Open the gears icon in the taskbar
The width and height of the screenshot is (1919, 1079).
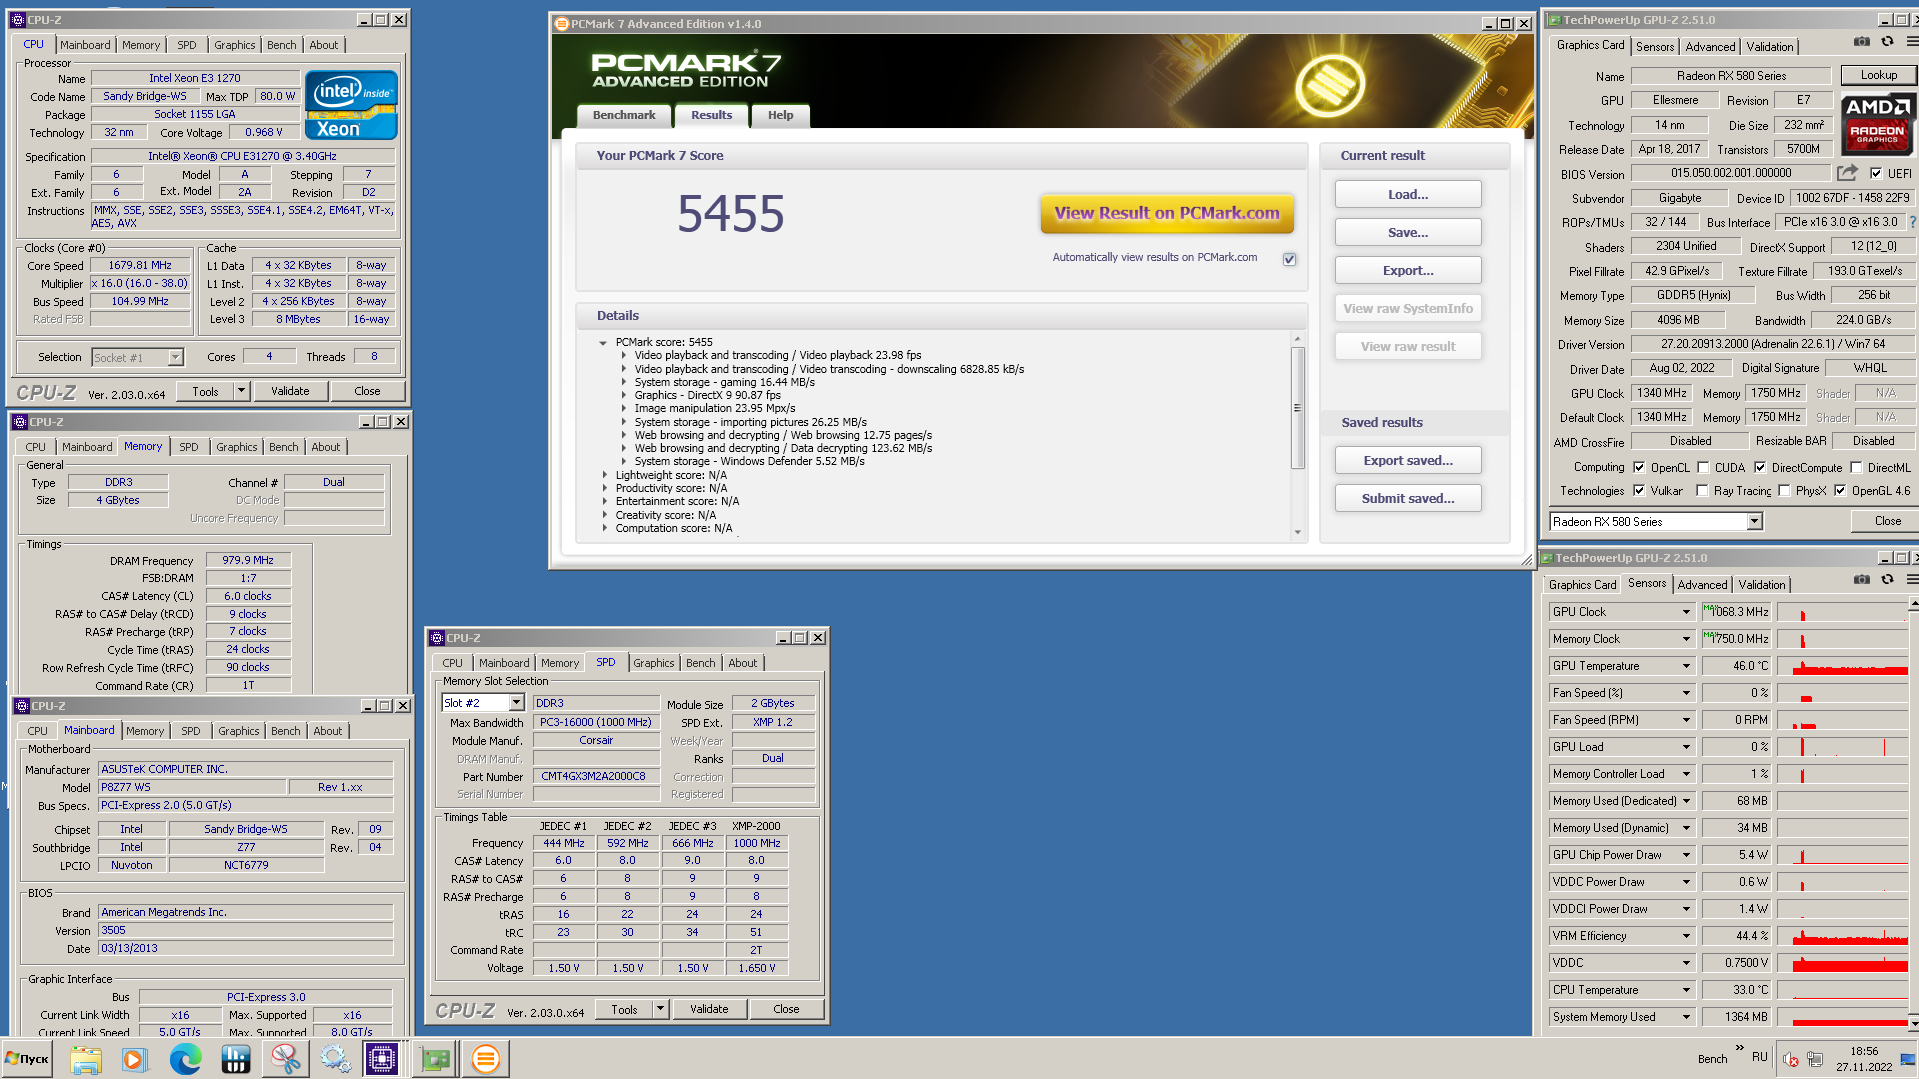[x=335, y=1059]
